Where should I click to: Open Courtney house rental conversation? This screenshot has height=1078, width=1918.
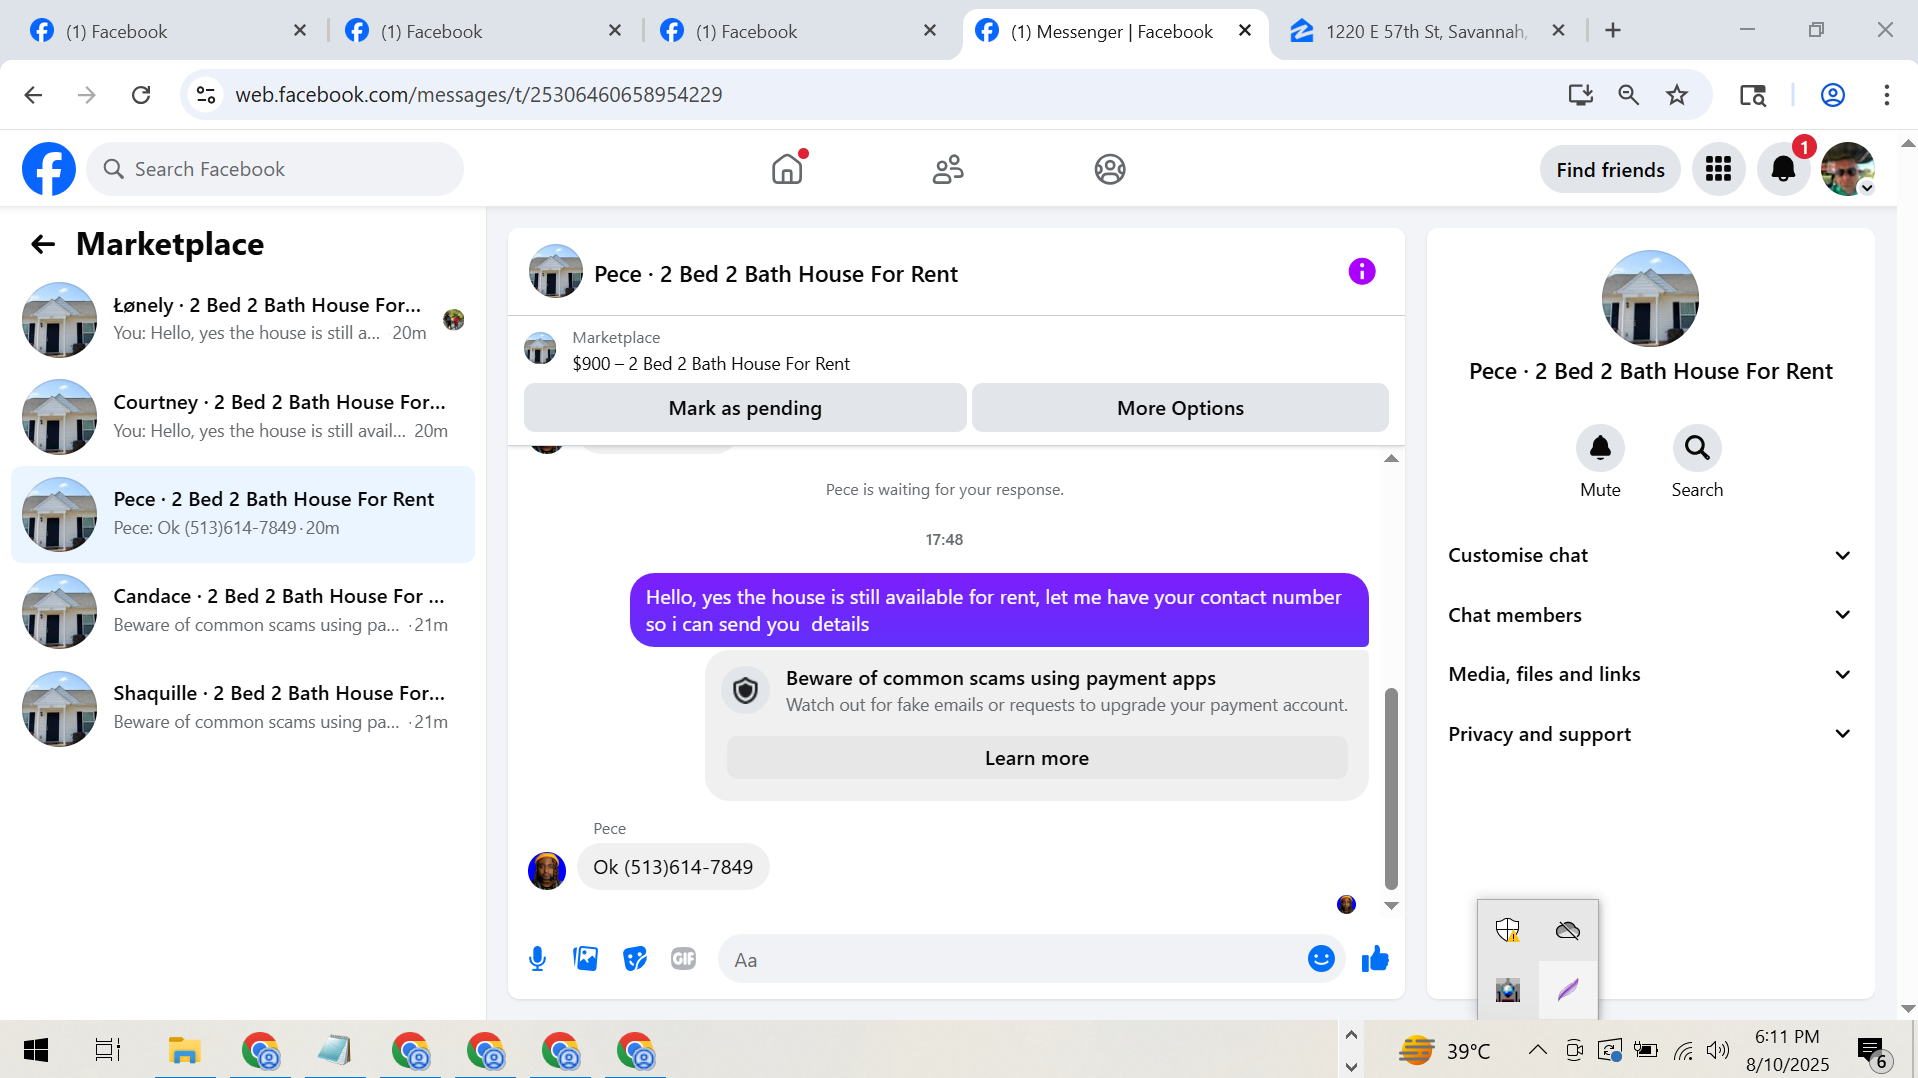243,417
